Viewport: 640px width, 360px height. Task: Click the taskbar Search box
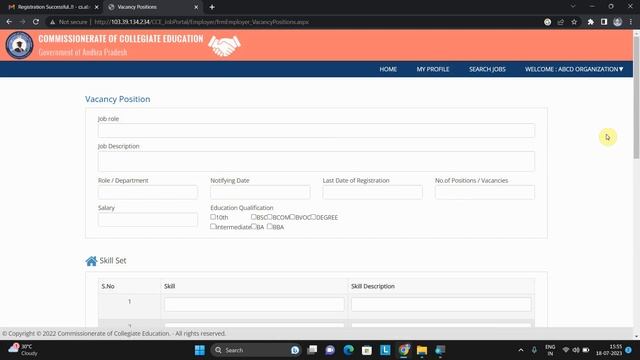256,350
